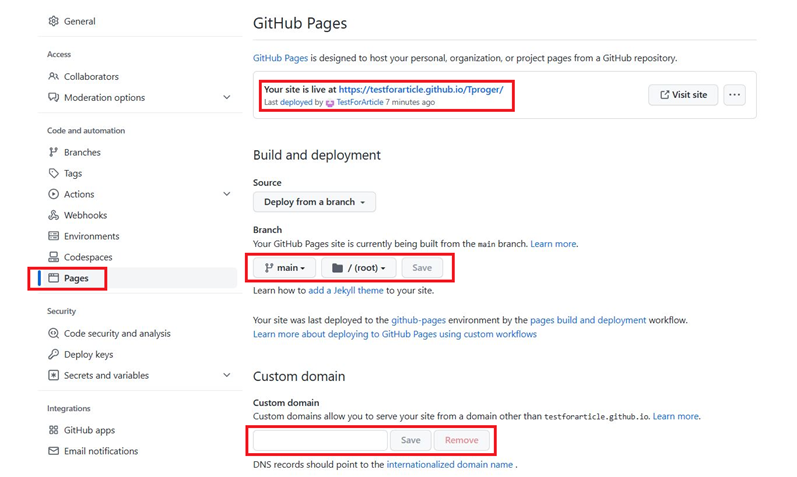Click the Secrets and variables asterisk icon
The image size is (797, 477).
tap(53, 375)
